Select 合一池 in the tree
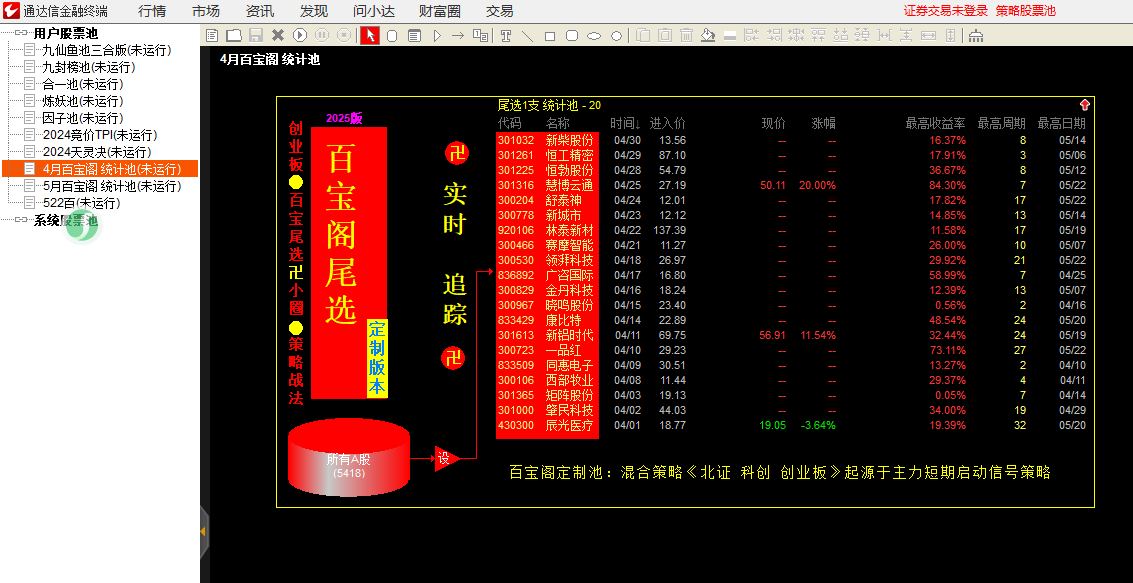The height and width of the screenshot is (583, 1133). pos(82,84)
